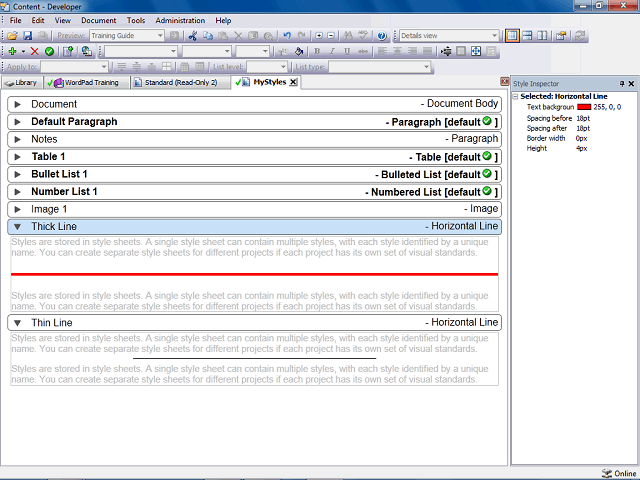This screenshot has width=640, height=480.
Task: Click the properties icon beside view buttons
Action: [x=561, y=36]
